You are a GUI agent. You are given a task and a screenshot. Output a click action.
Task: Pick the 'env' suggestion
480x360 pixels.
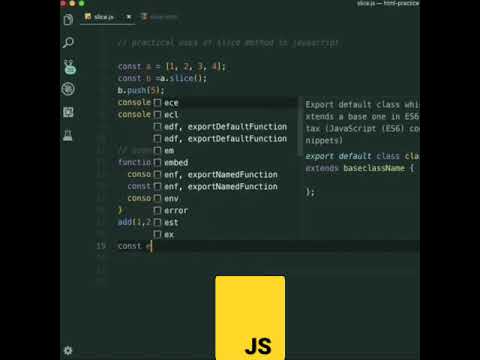[225, 199]
